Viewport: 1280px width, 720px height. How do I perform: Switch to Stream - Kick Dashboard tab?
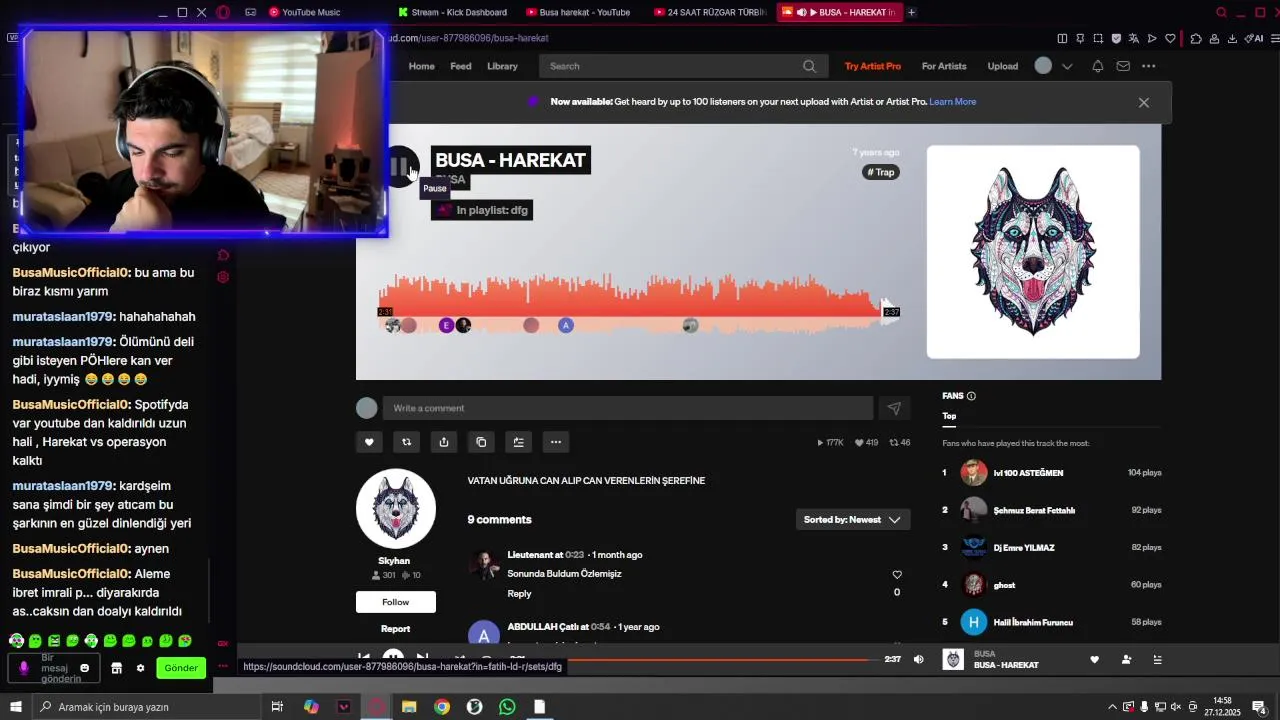coord(453,12)
